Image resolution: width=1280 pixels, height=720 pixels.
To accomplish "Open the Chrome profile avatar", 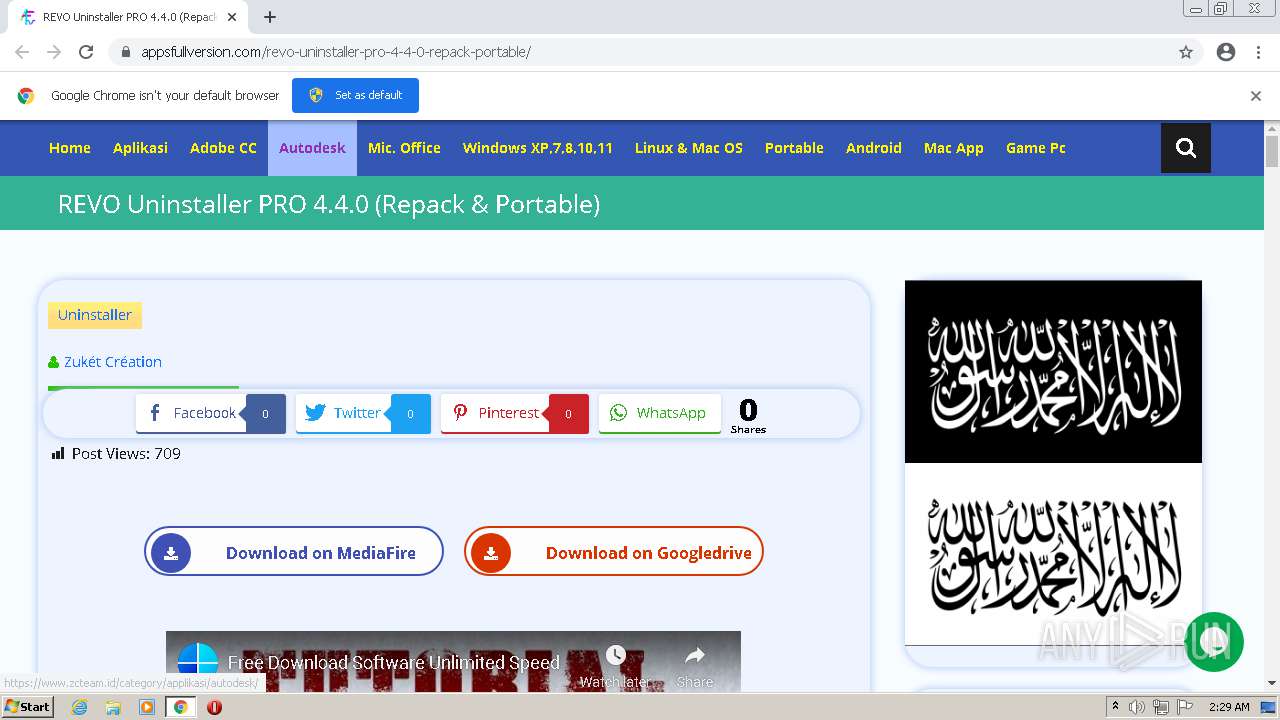I will point(1226,52).
